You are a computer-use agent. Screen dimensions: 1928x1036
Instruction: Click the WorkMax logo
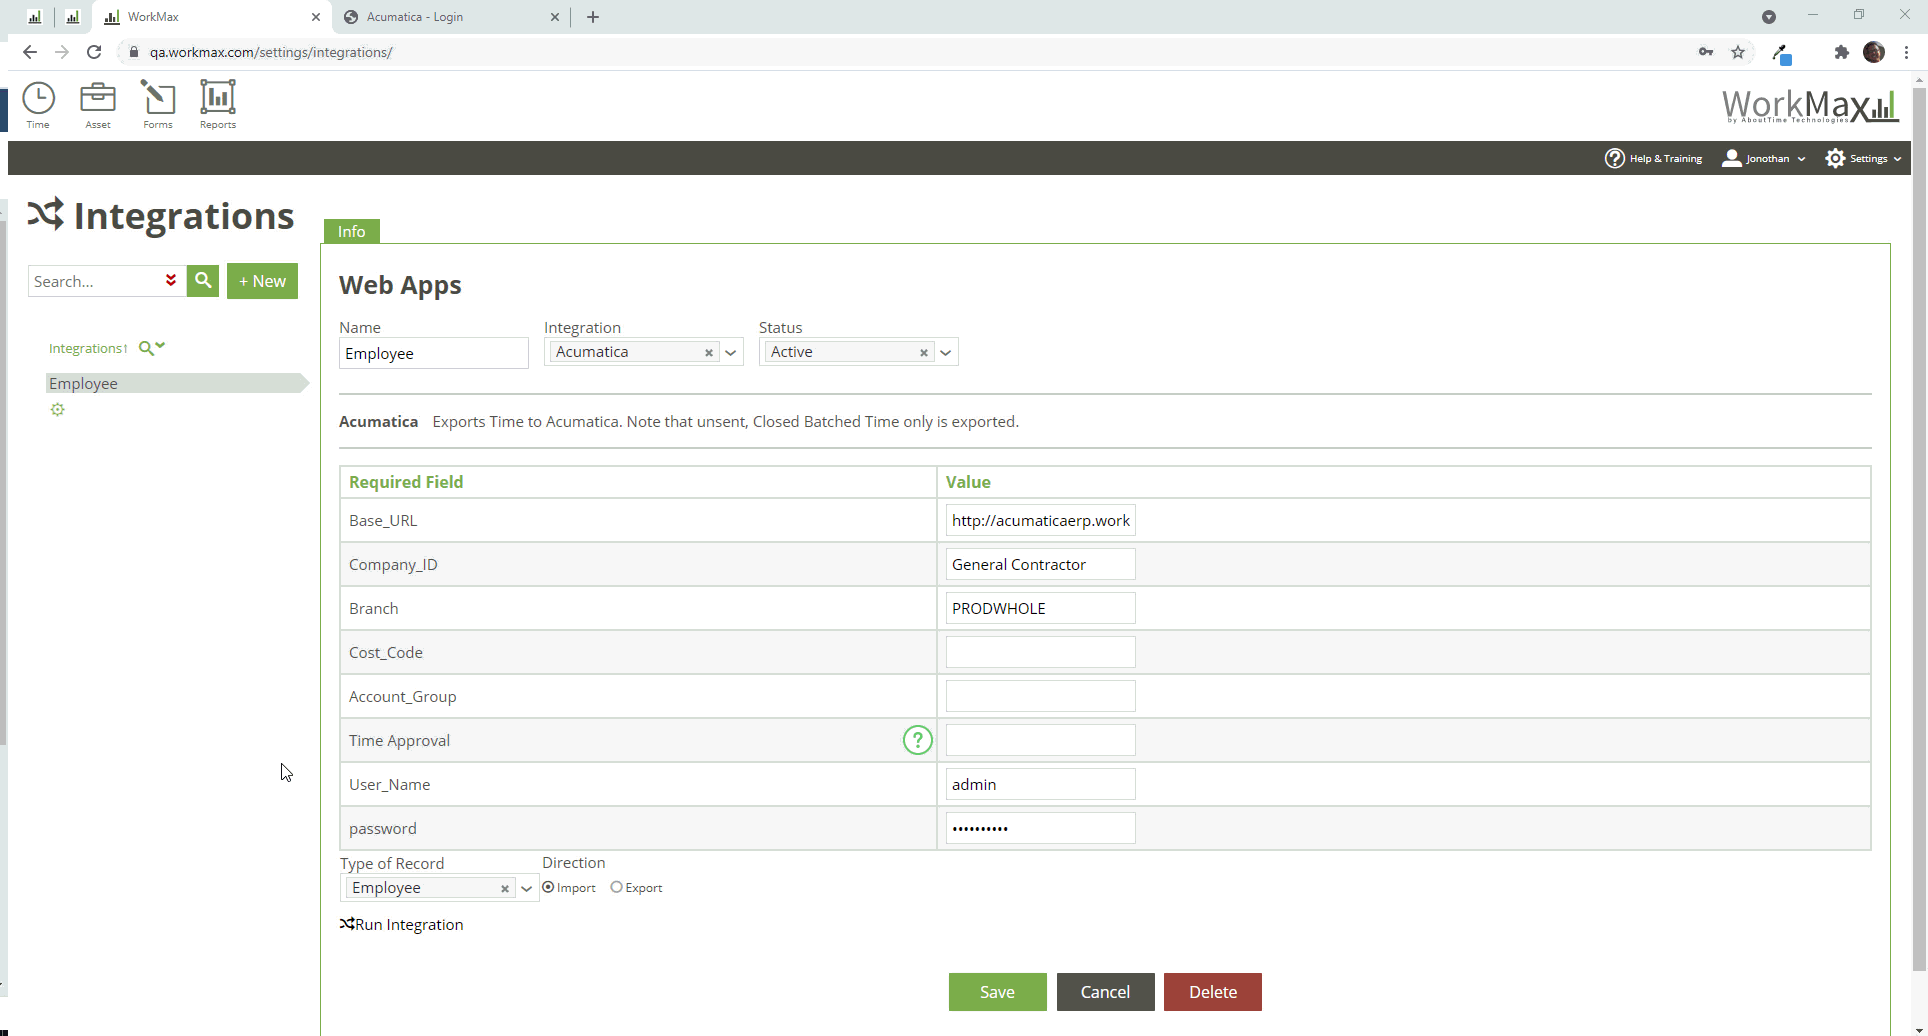(1810, 105)
